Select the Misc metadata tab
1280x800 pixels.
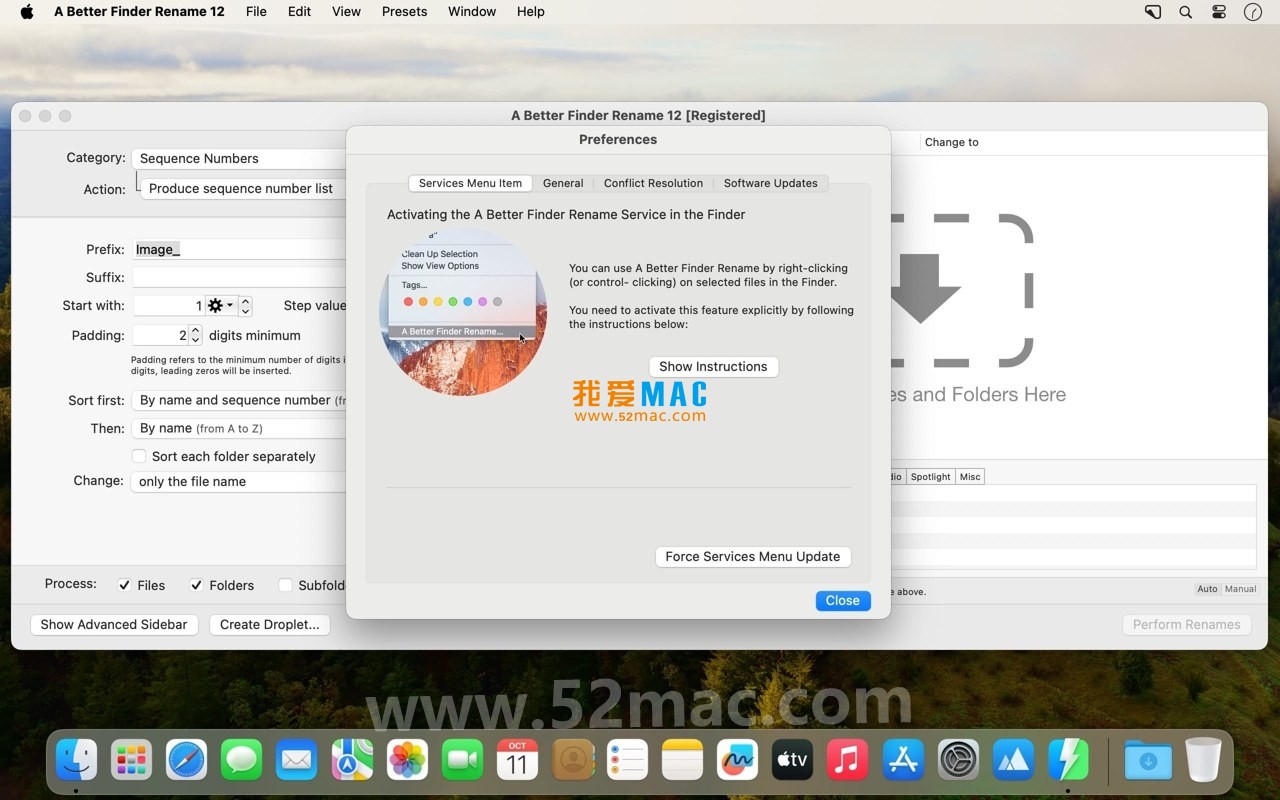[x=970, y=477]
